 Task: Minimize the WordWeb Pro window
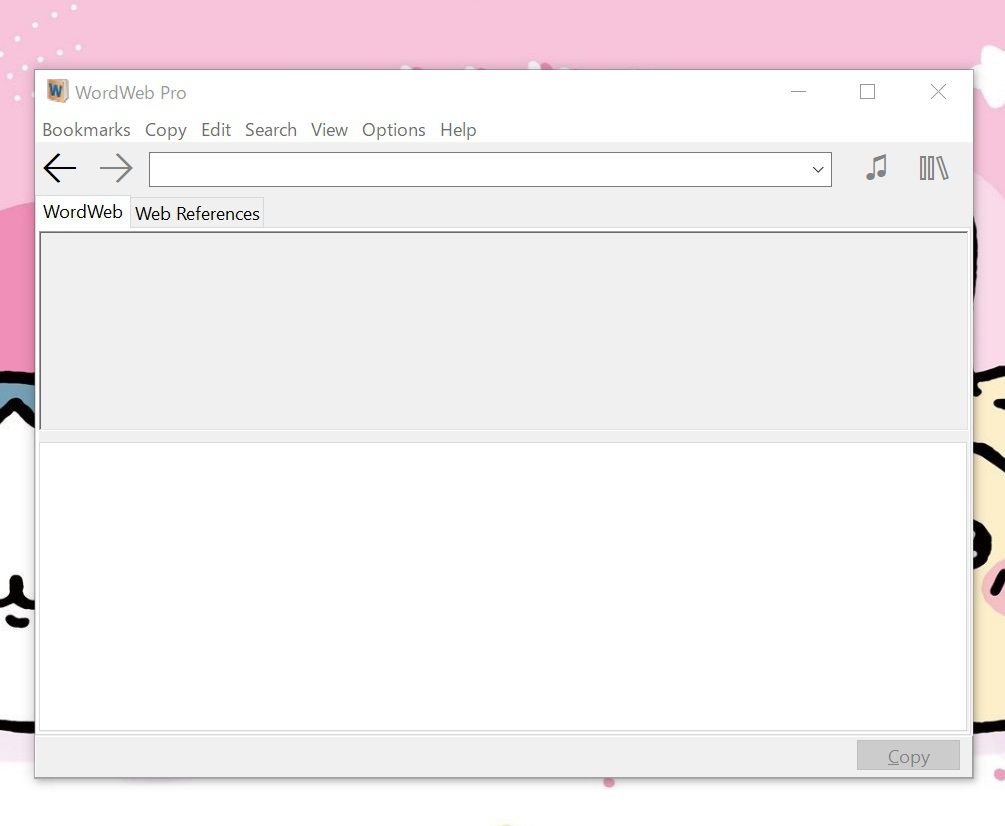pyautogui.click(x=799, y=92)
